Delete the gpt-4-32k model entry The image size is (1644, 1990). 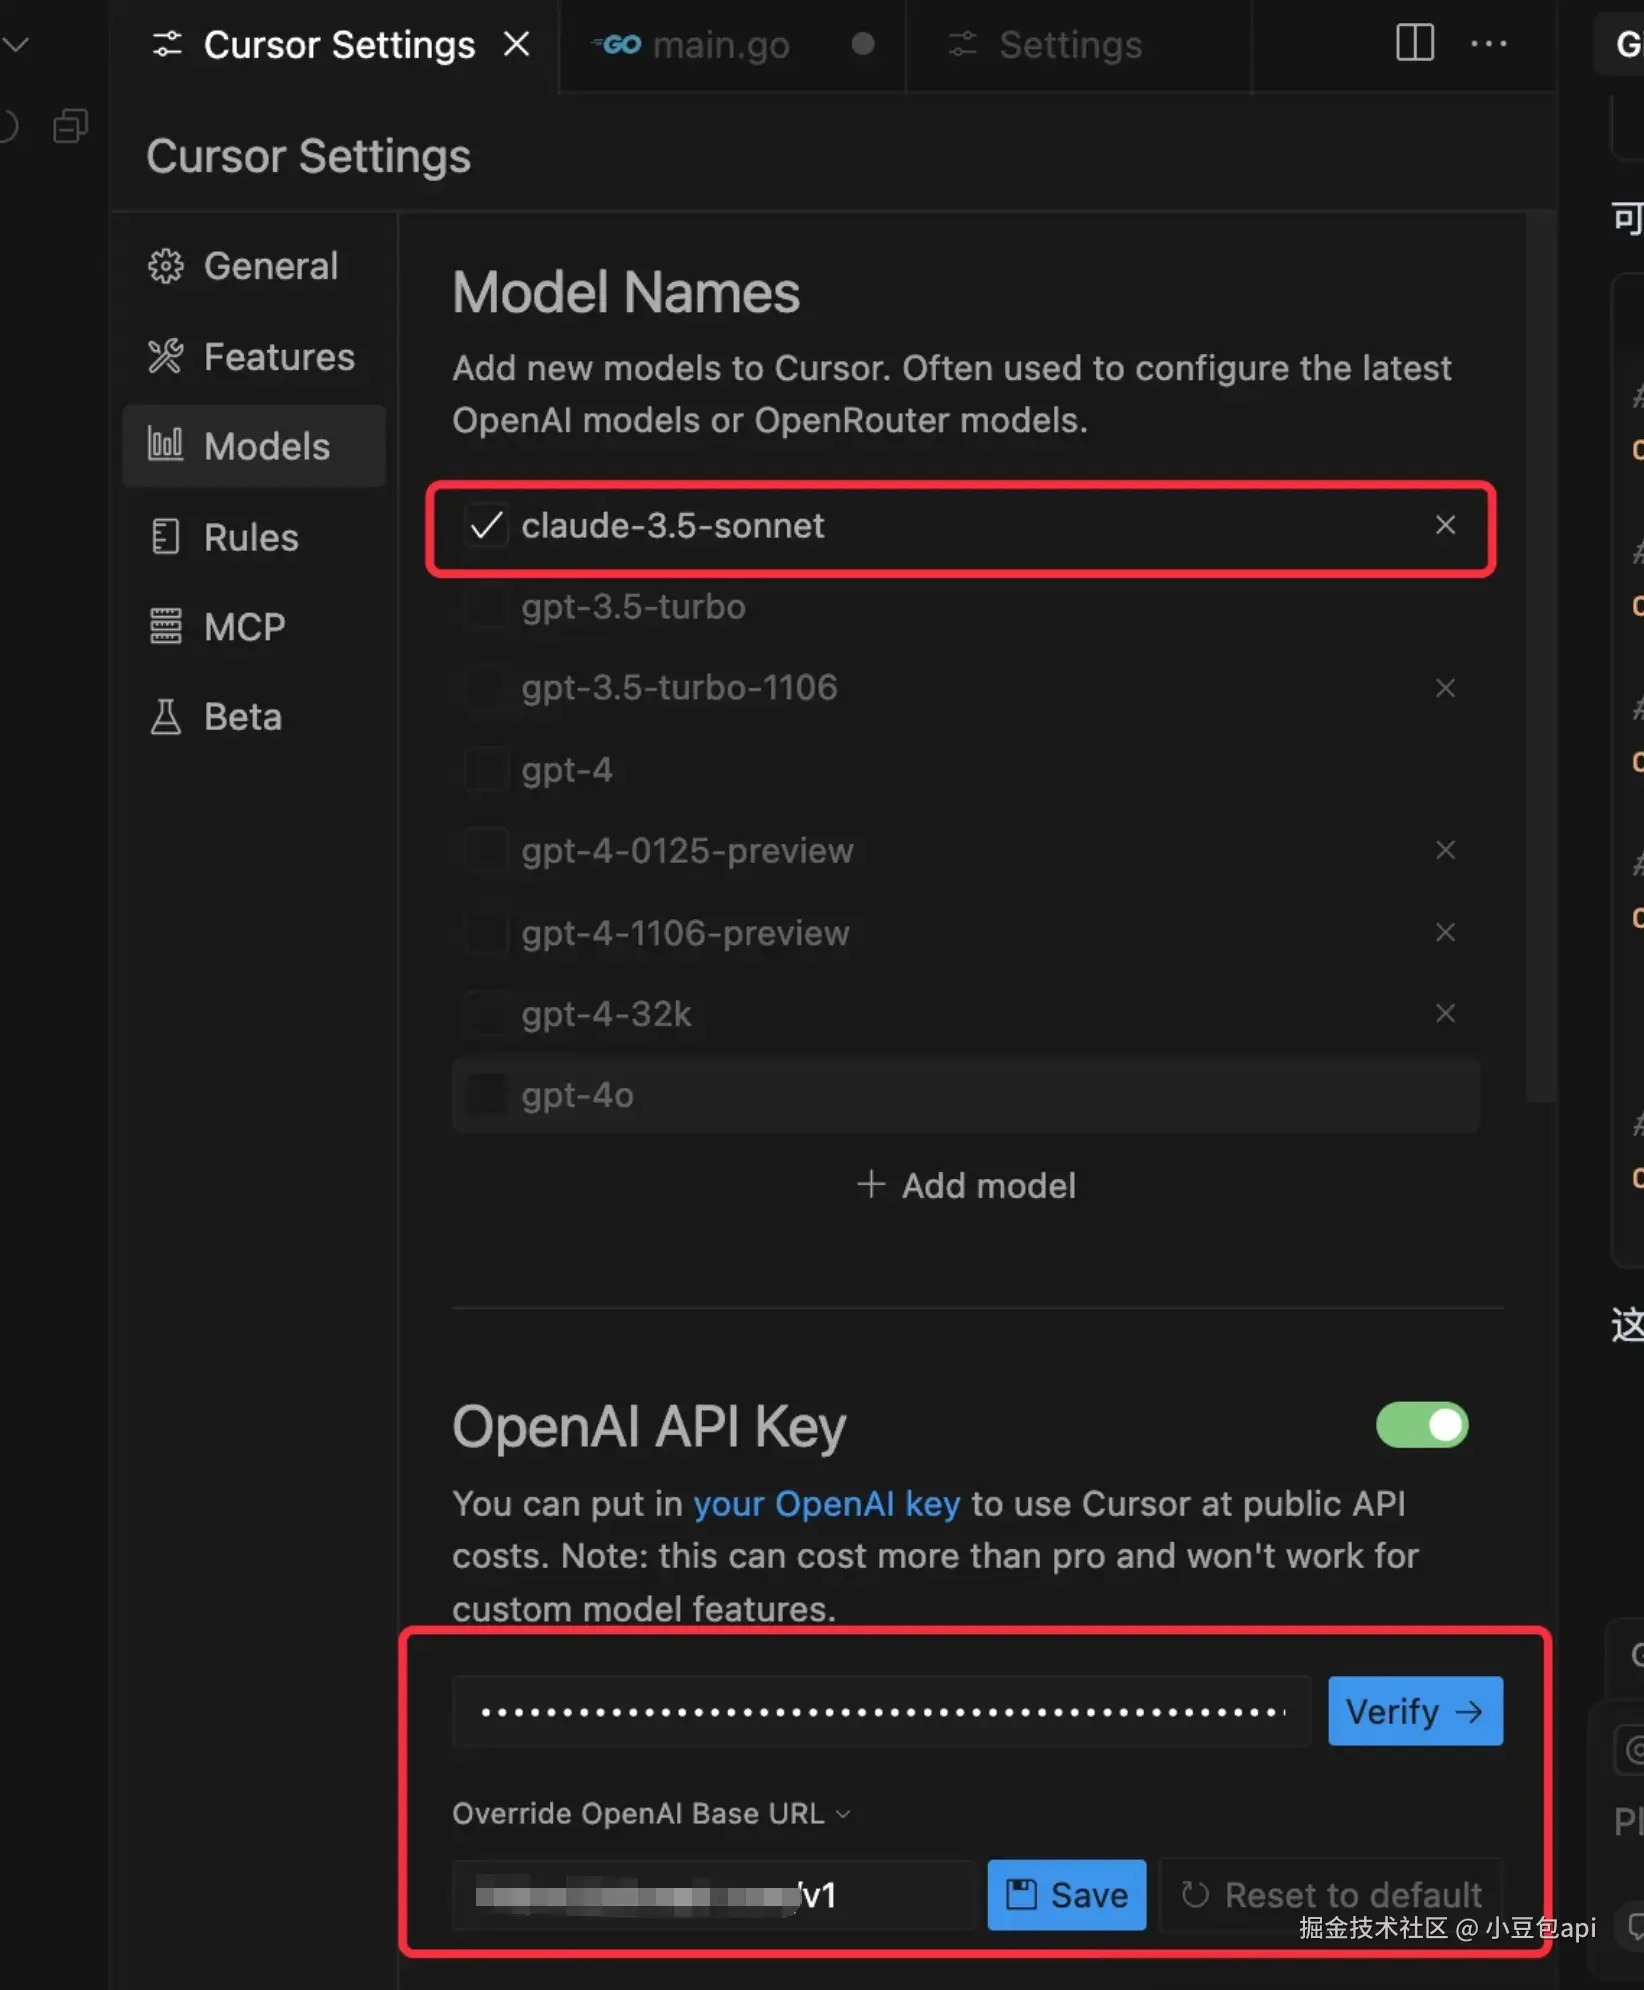pos(1445,1013)
